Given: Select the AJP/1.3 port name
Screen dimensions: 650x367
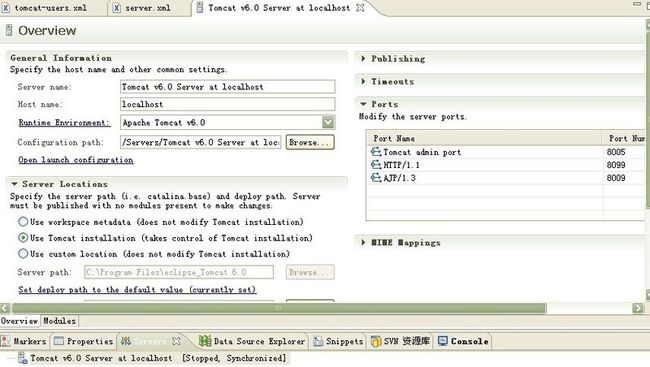Looking at the screenshot, I should [x=399, y=178].
